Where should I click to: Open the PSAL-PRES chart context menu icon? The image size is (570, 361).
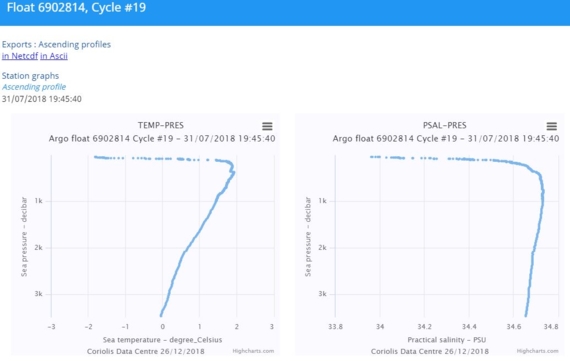551,126
